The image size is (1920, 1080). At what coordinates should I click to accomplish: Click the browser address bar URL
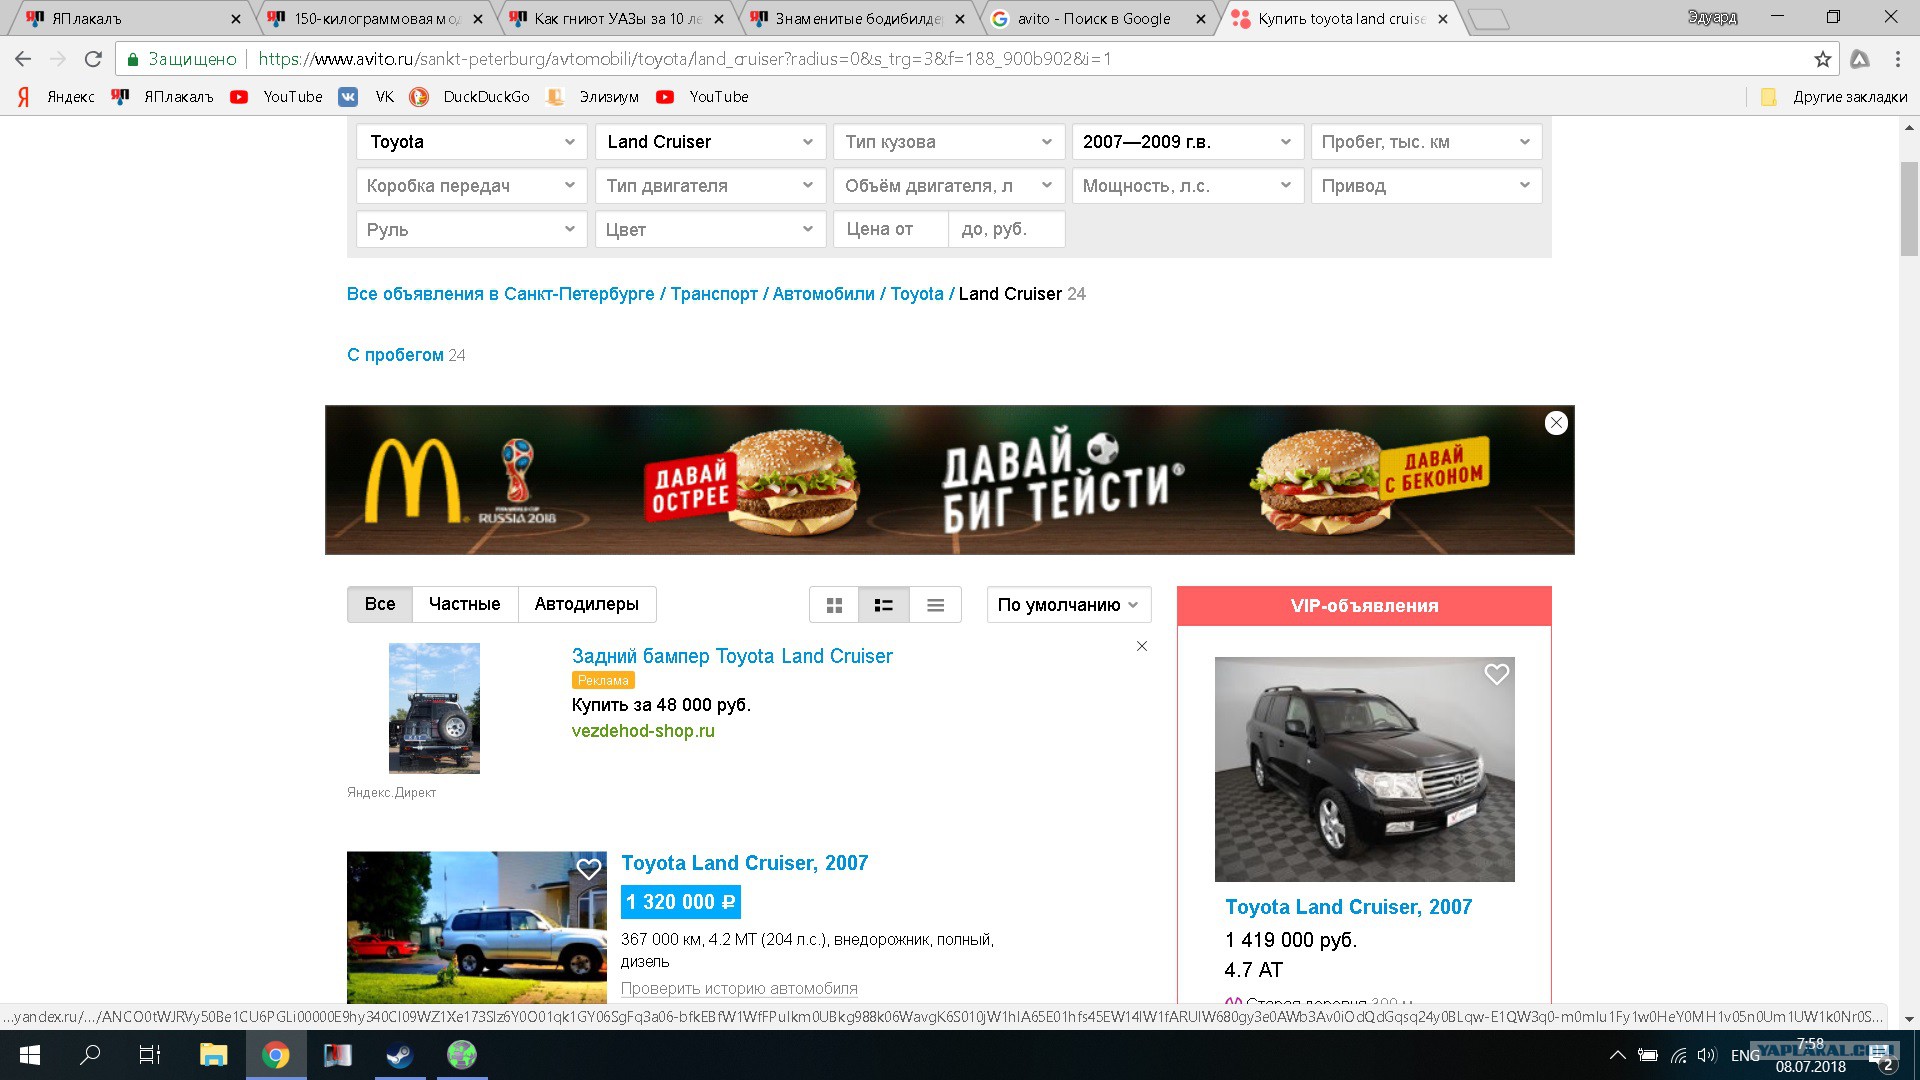point(685,59)
